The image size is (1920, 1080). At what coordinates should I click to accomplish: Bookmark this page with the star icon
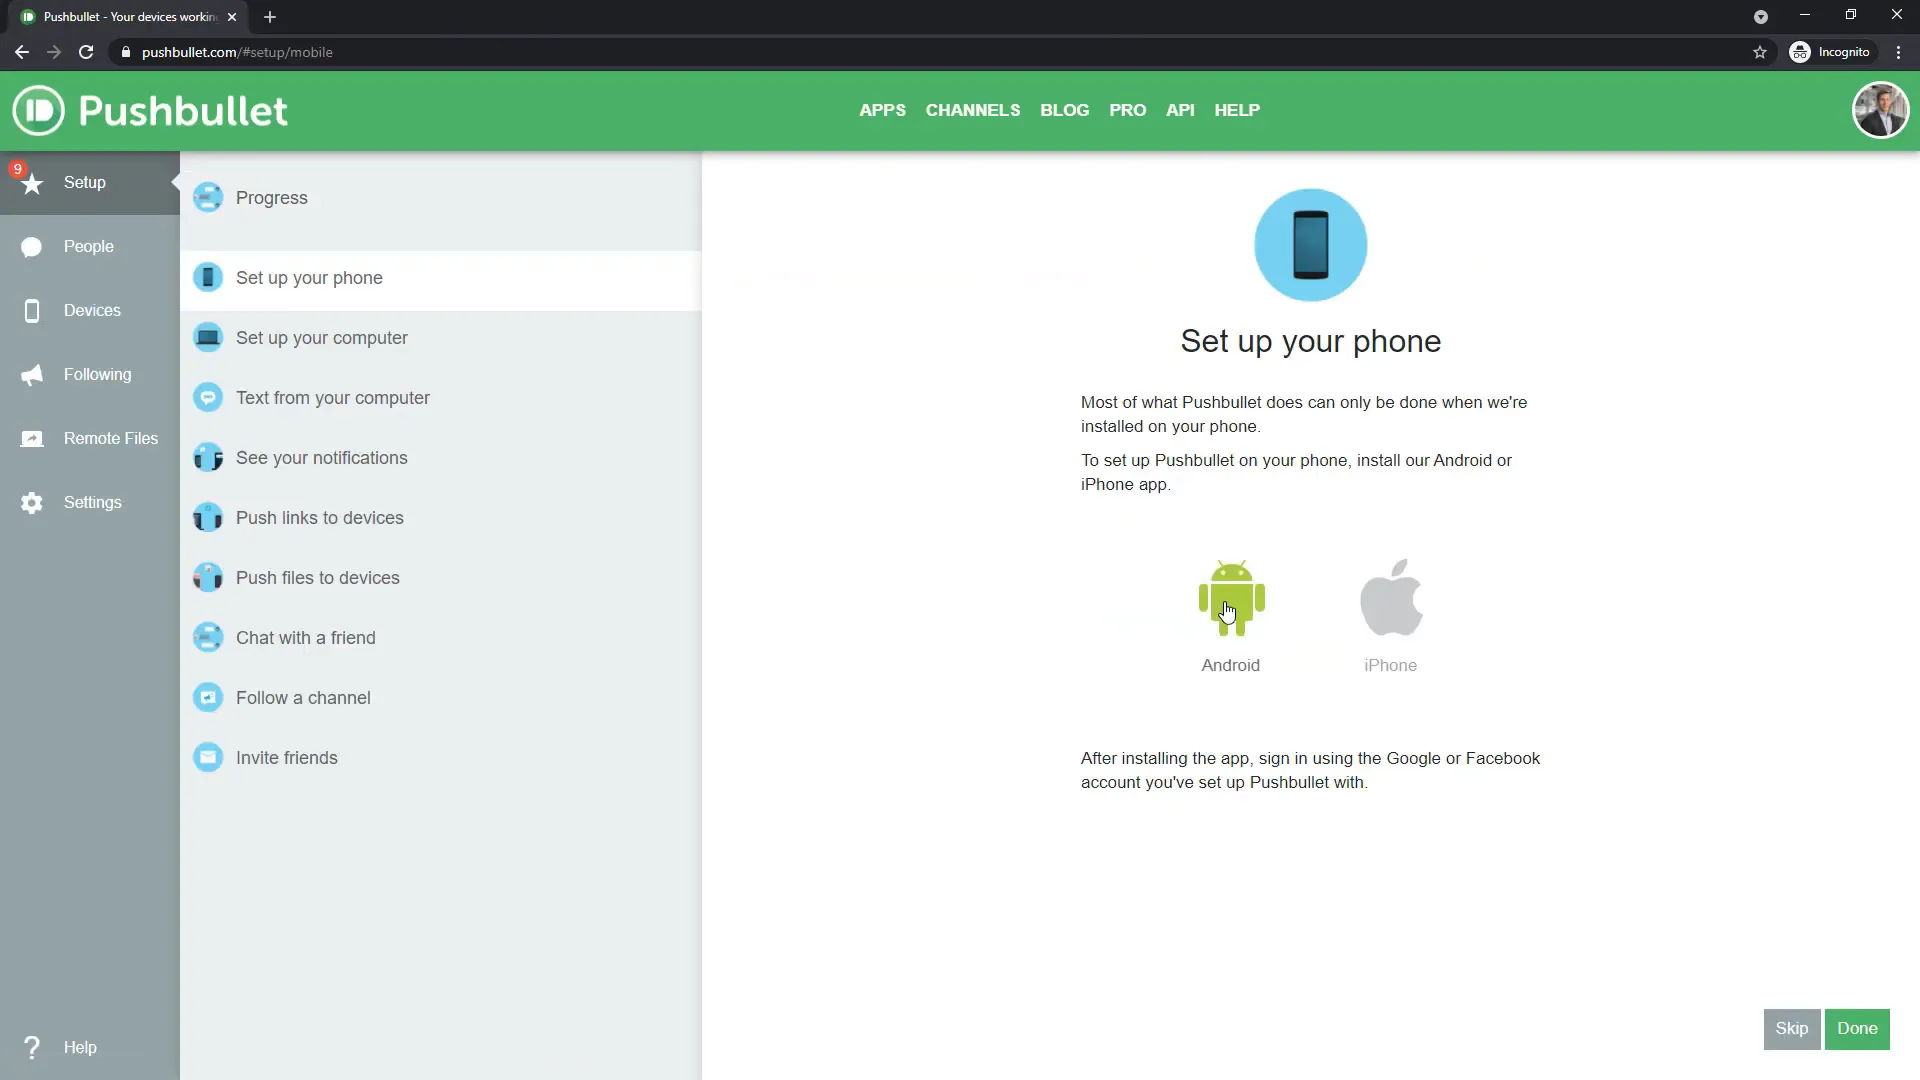tap(1760, 52)
